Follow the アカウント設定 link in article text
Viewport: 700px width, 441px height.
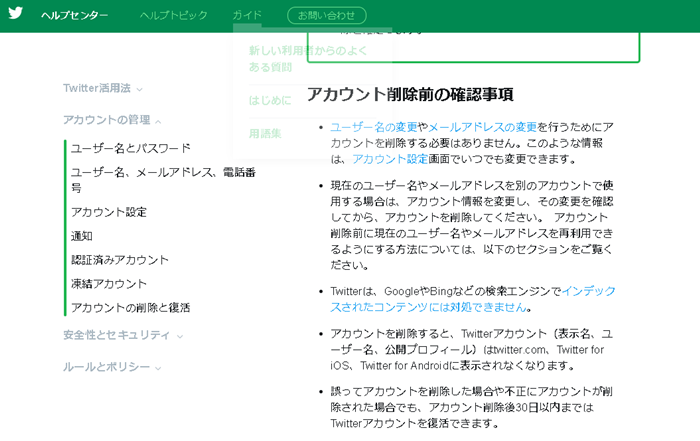[390, 159]
